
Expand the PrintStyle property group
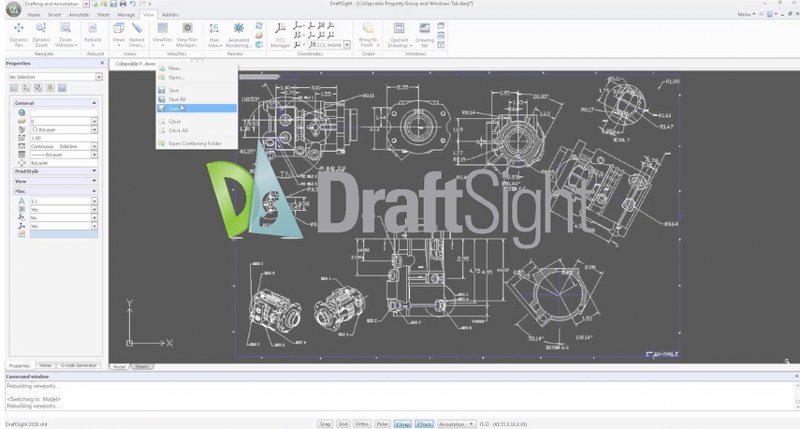(x=94, y=171)
